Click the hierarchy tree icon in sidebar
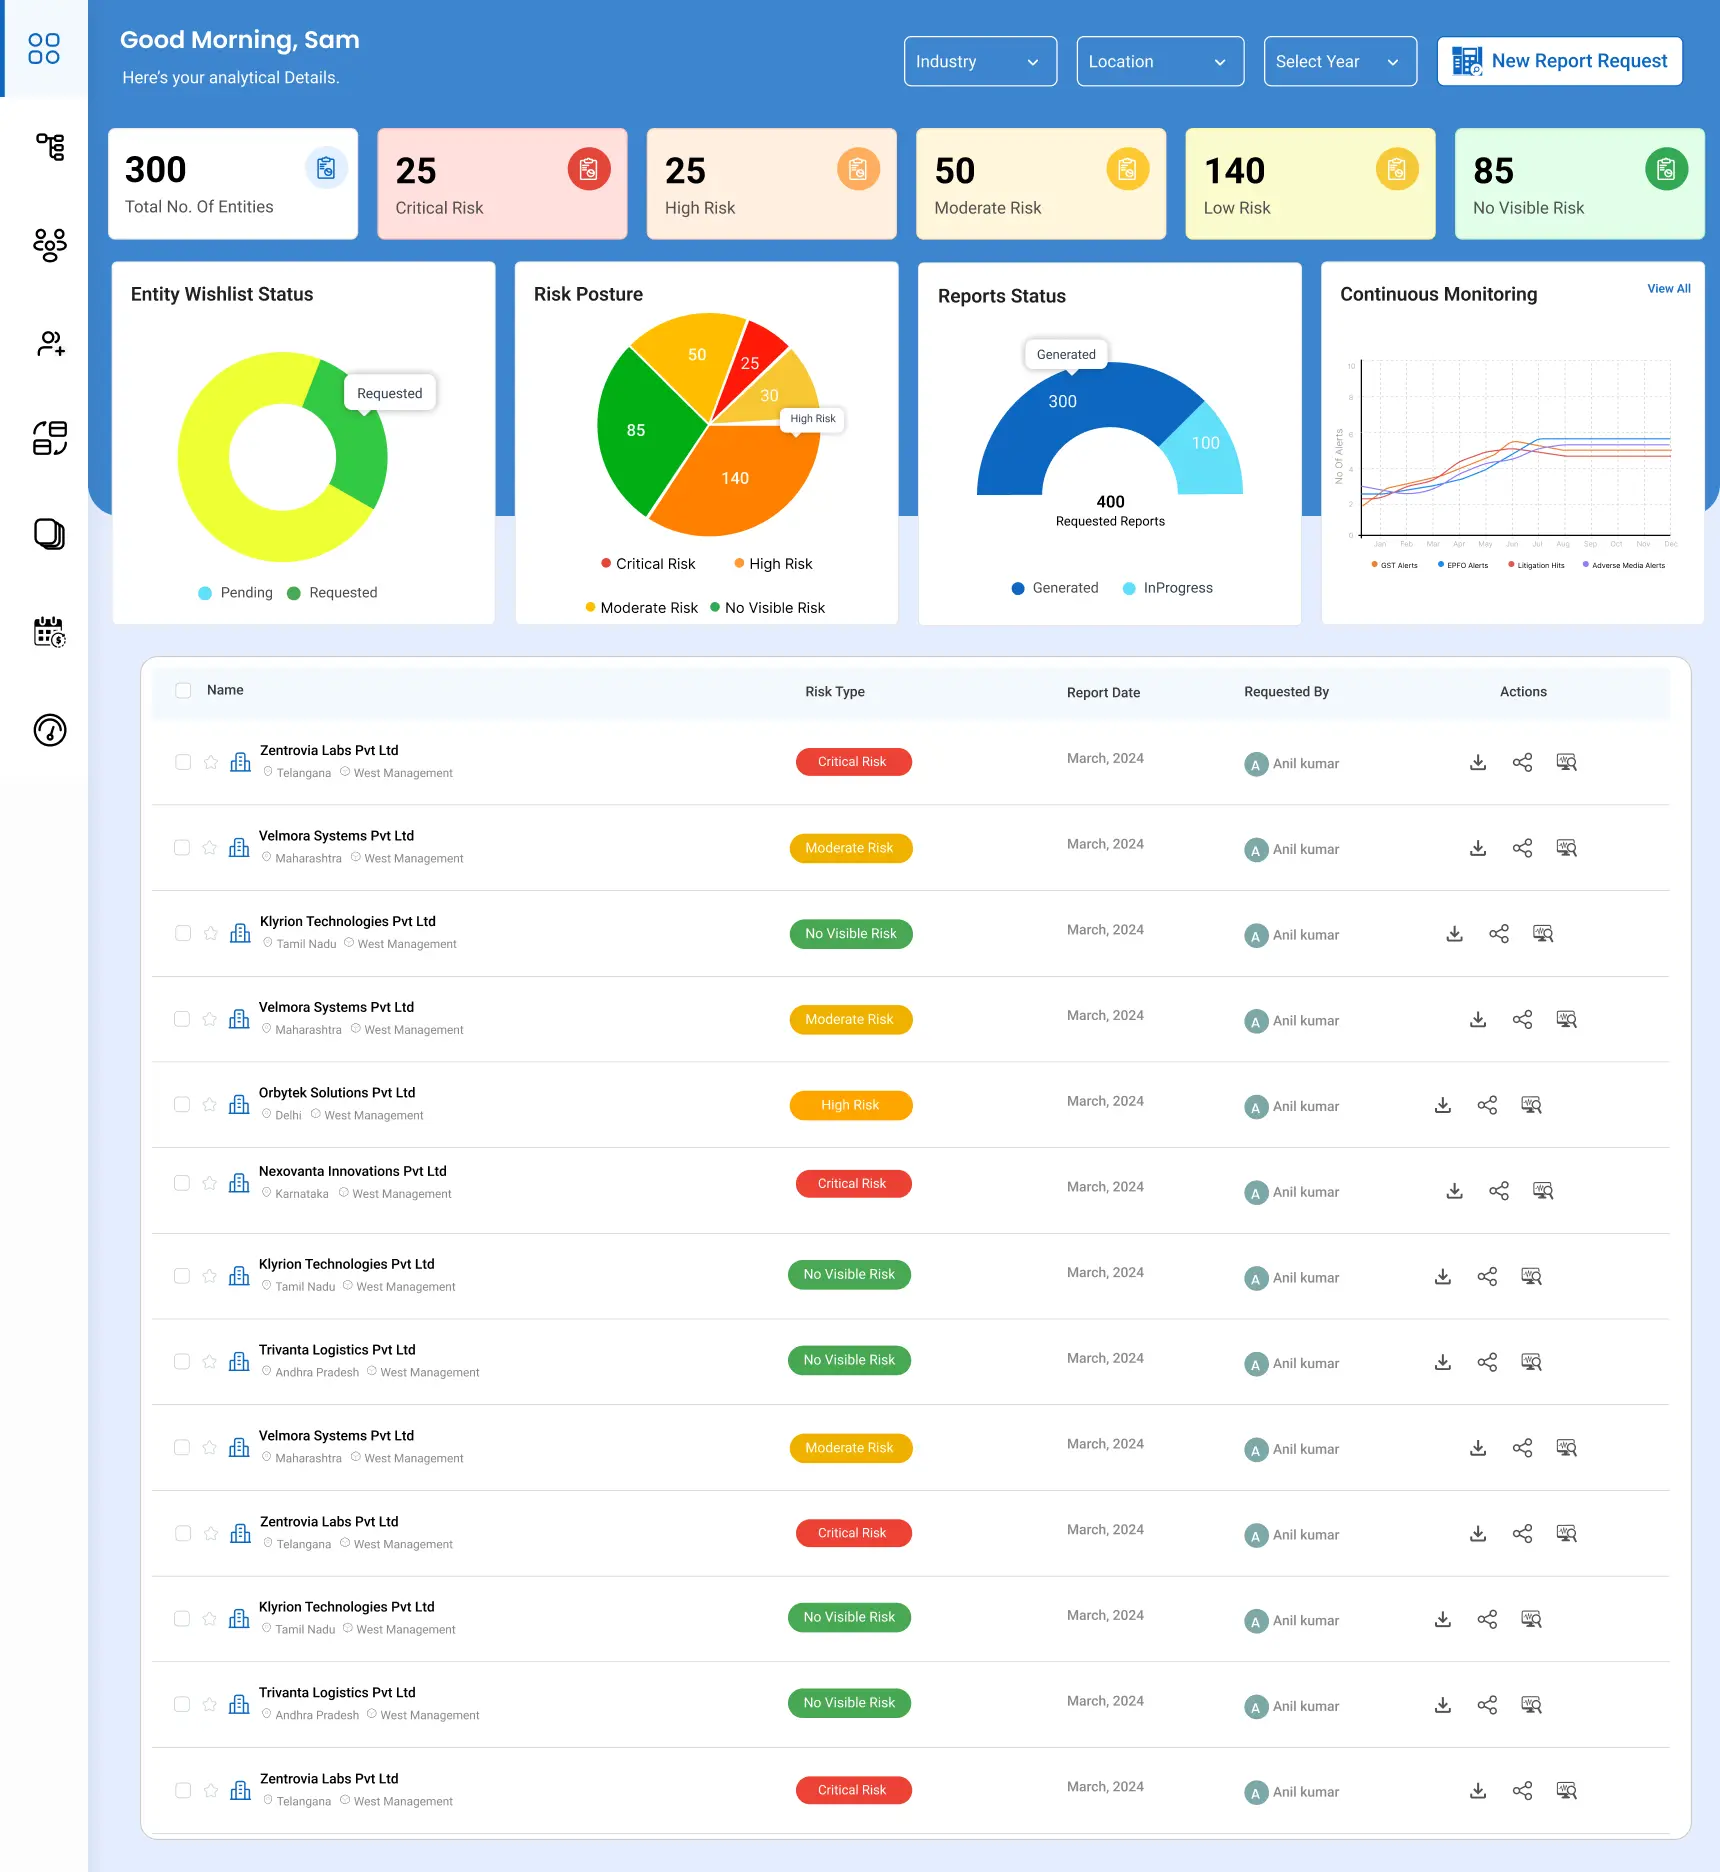Viewport: 1720px width, 1872px height. [50, 147]
